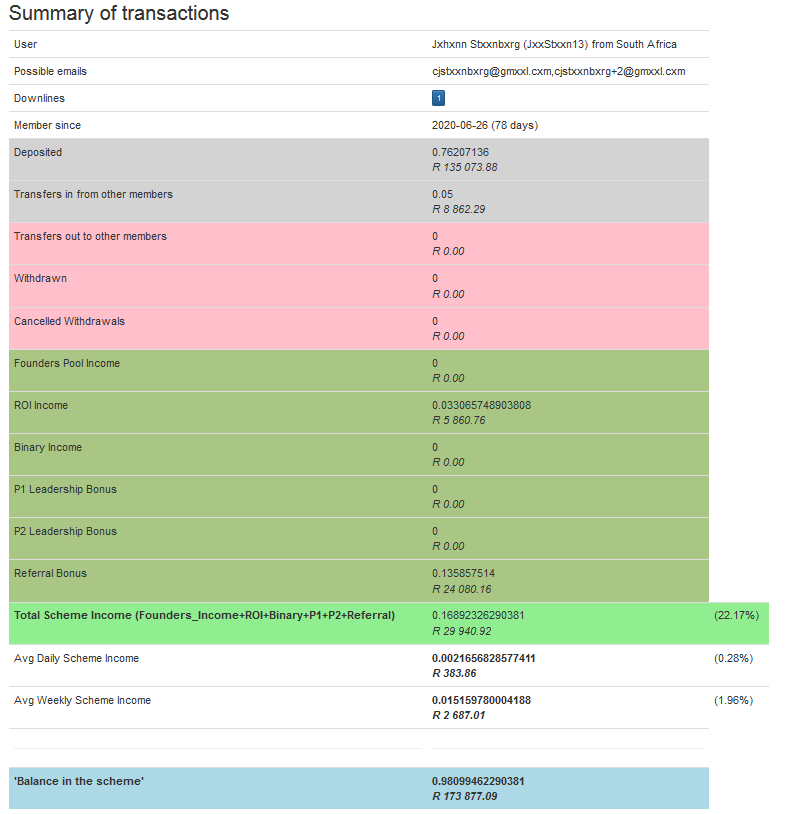
Task: Click the user name Jxhxnn Stxxnbxrg
Action: (x=475, y=44)
